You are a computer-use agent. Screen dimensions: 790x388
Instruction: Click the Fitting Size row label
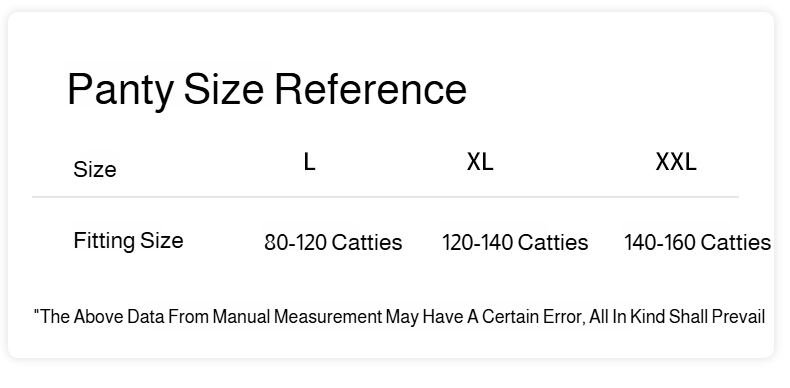pyautogui.click(x=128, y=240)
